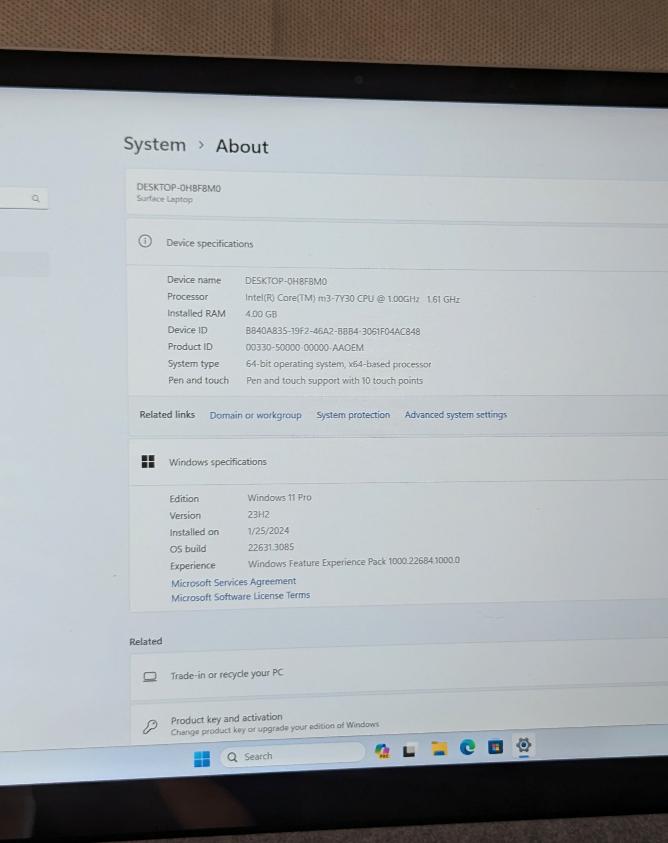This screenshot has height=843, width=668.
Task: Click the Device specifications info icon
Action: click(145, 241)
